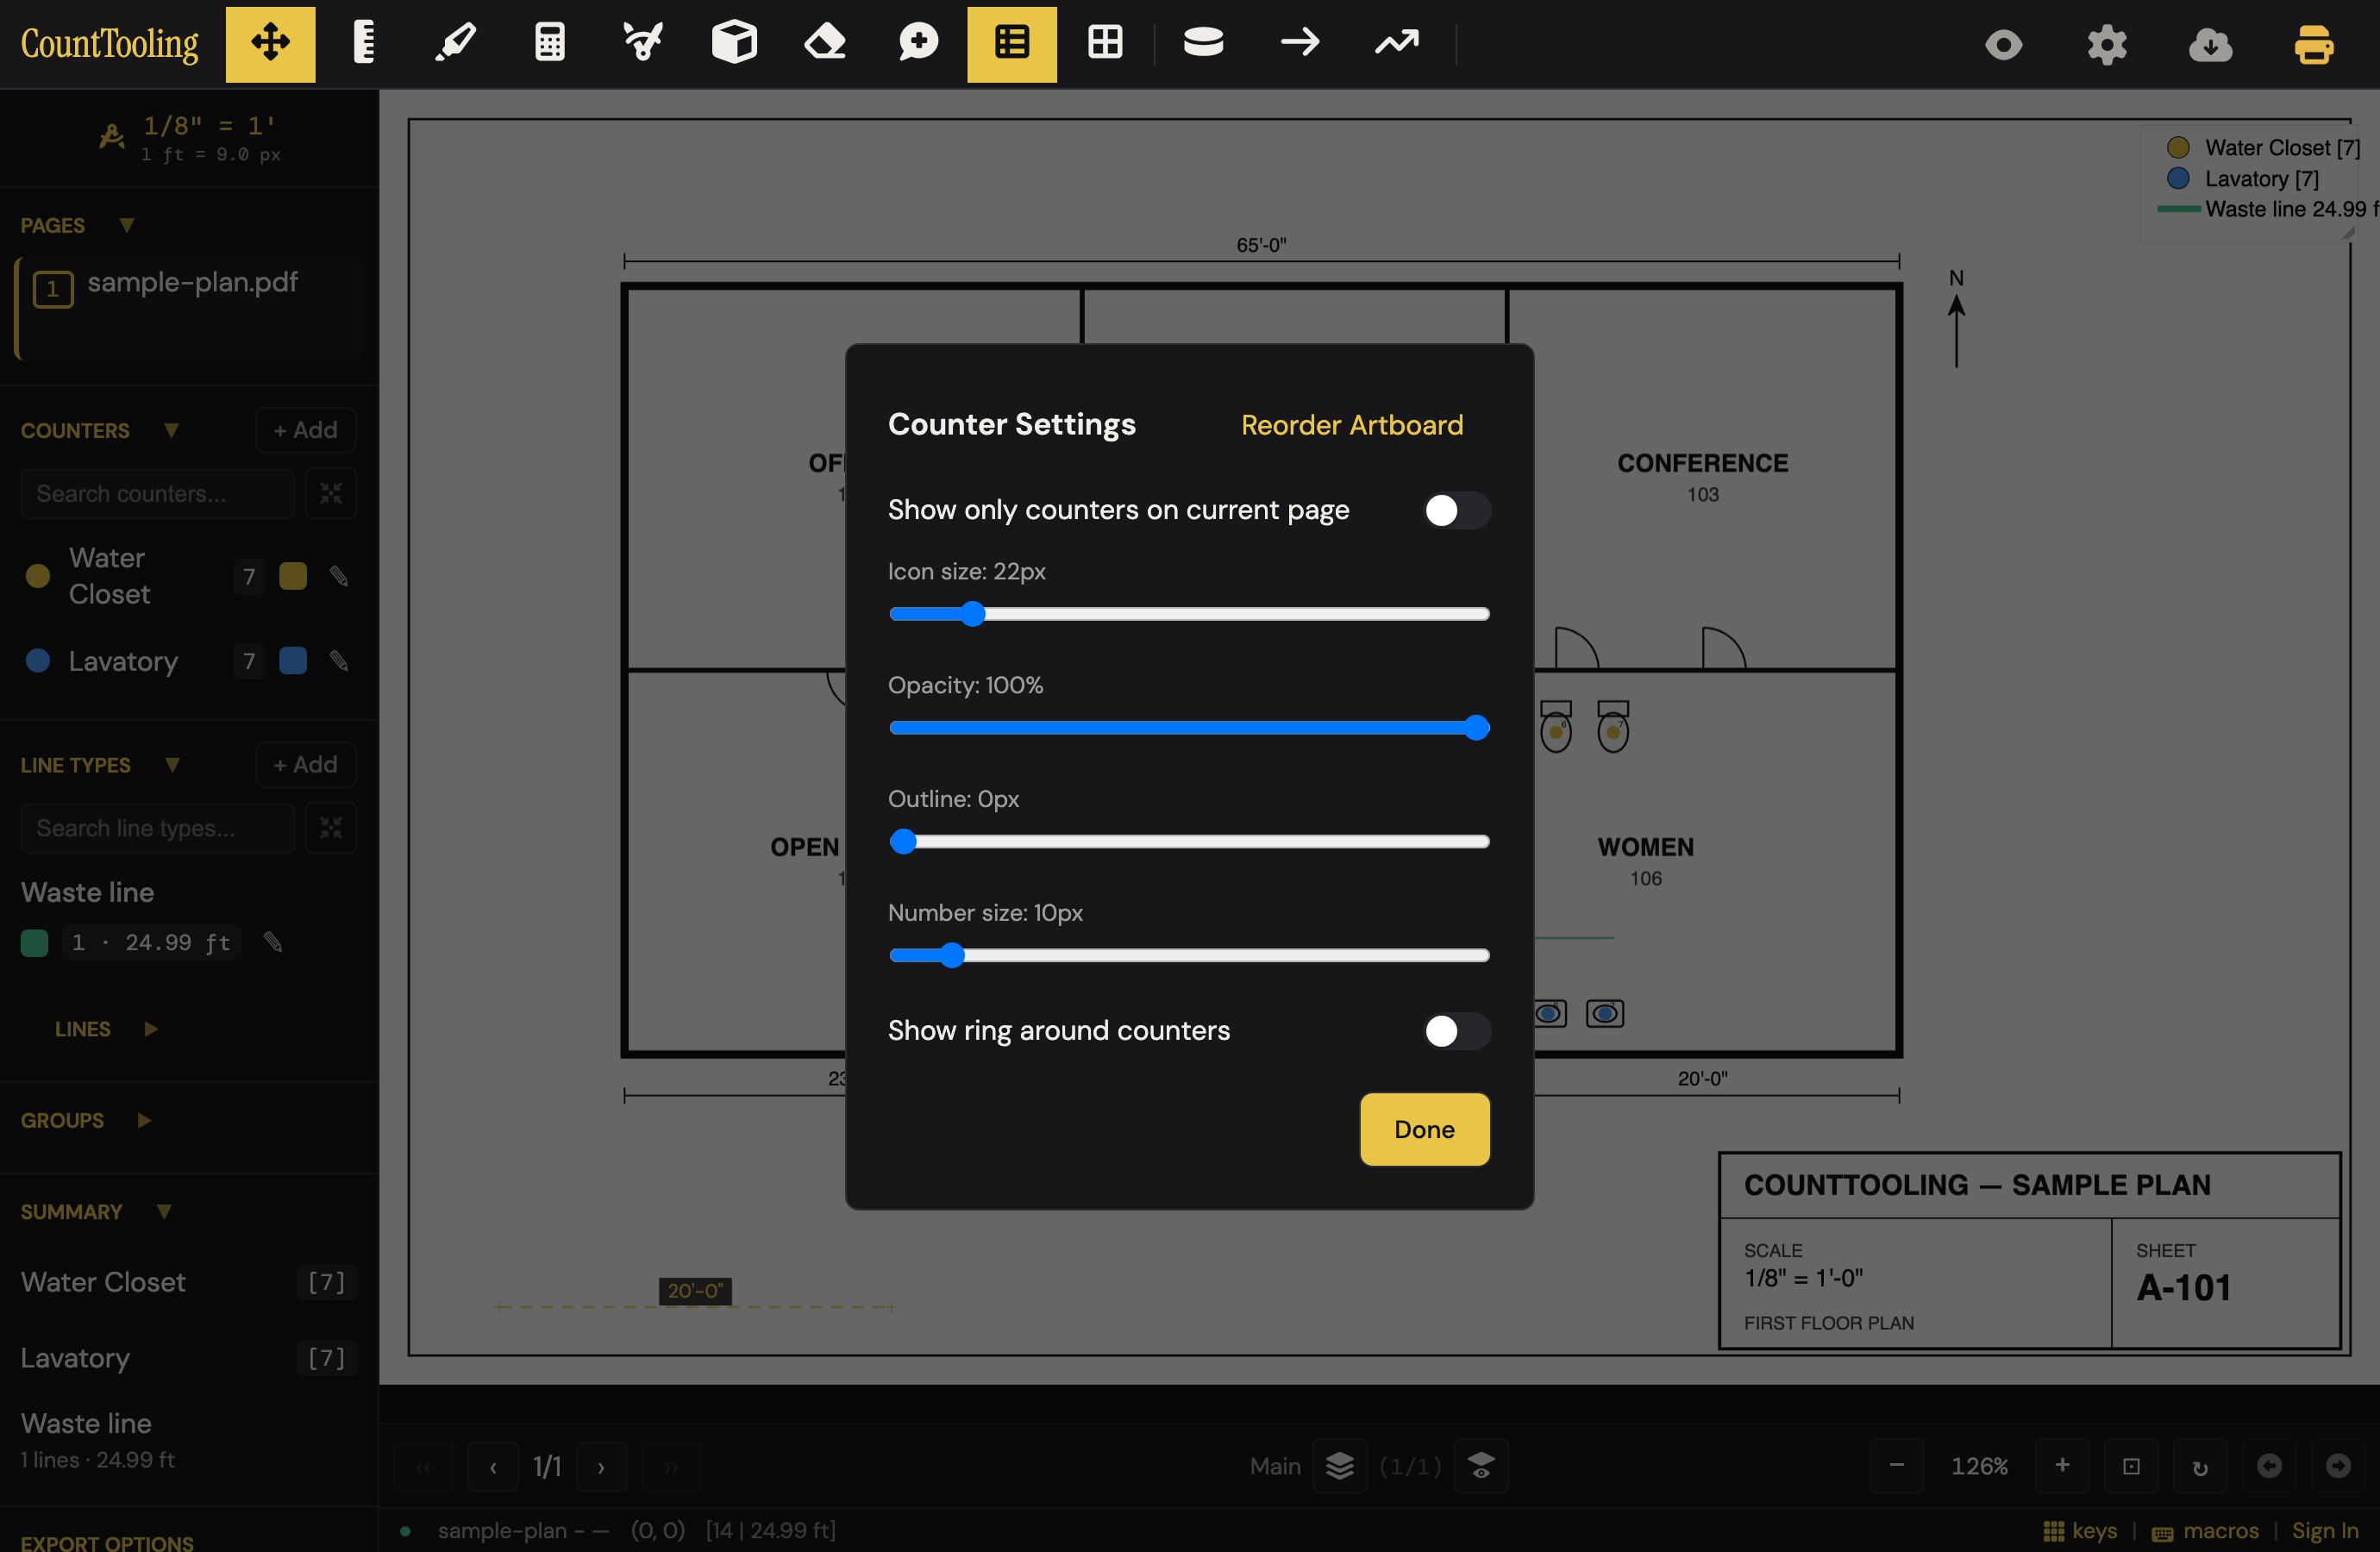Select the pan/move tool
This screenshot has width=2380, height=1552.
(270, 44)
